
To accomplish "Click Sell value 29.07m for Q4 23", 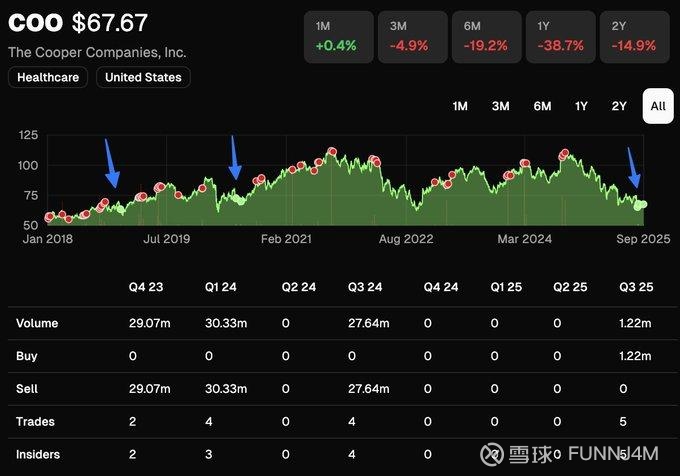I will point(150,389).
